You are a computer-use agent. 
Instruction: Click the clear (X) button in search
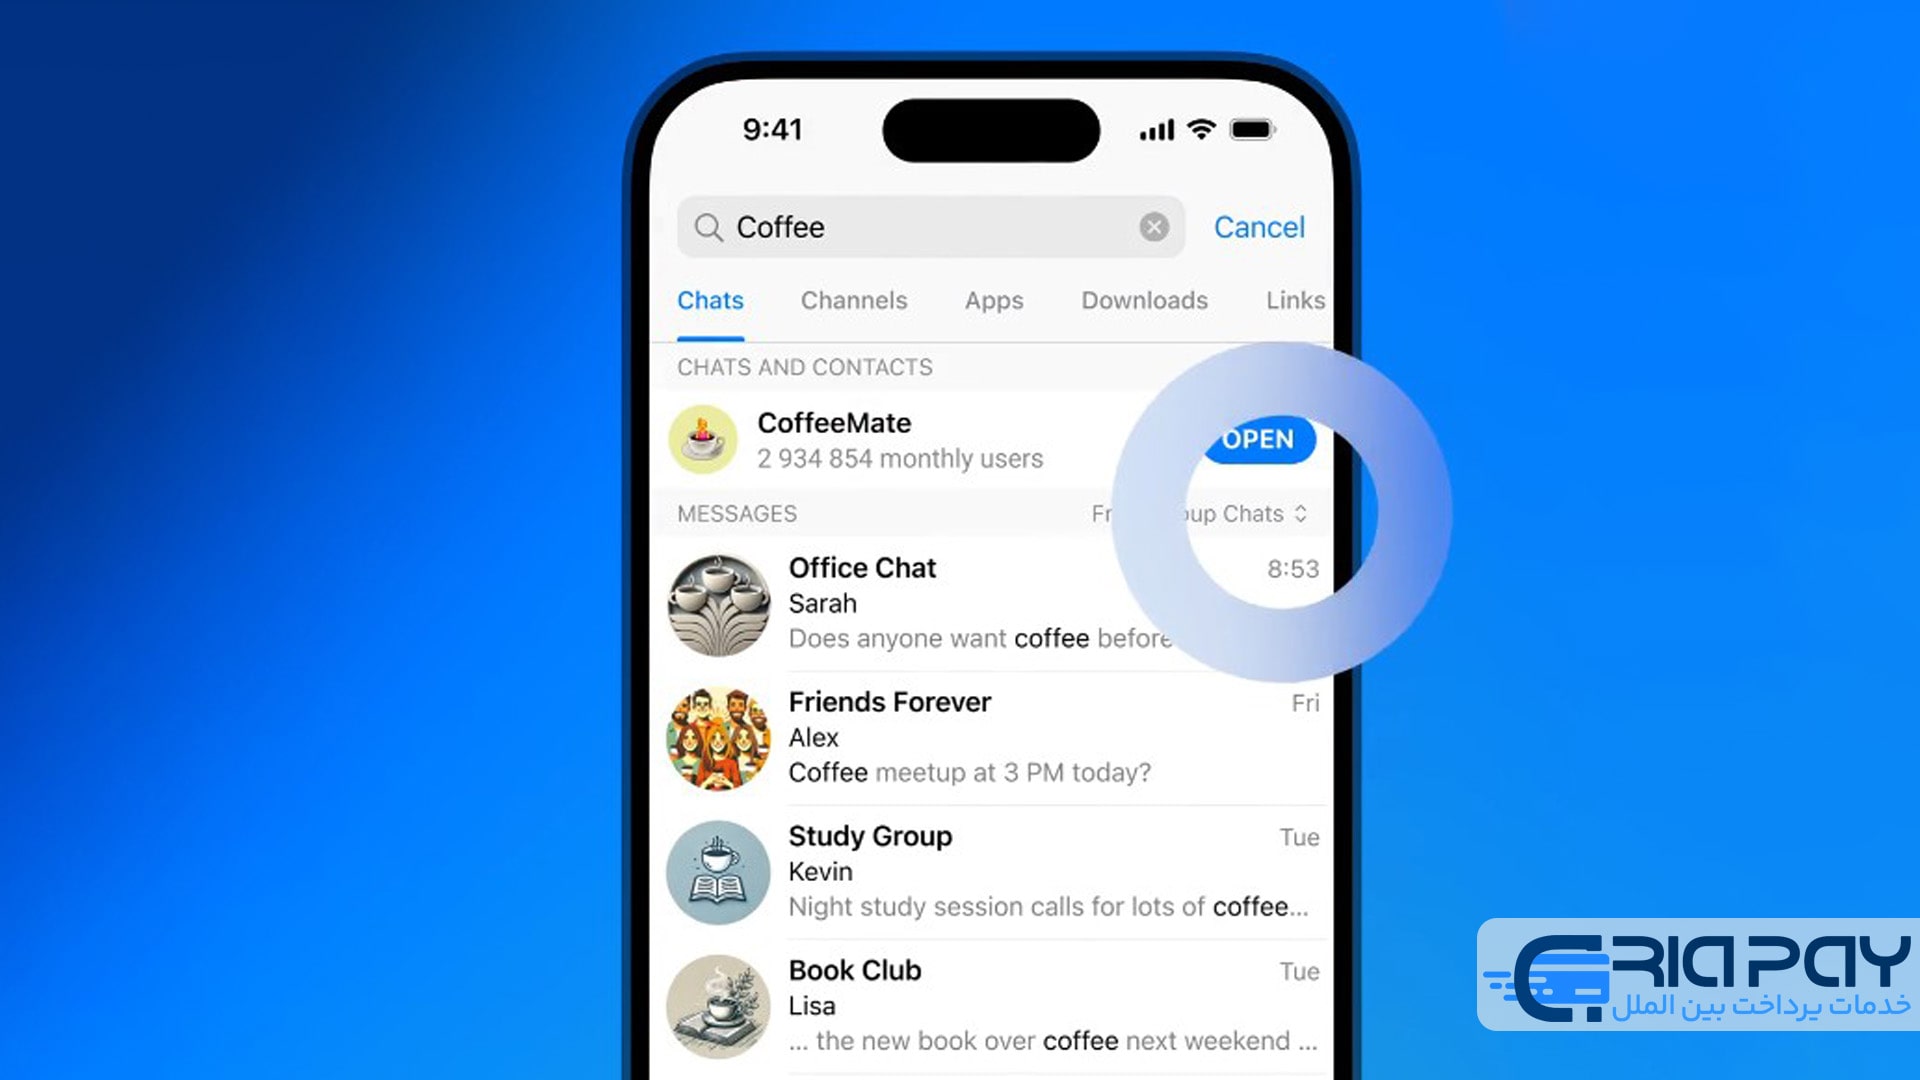(x=1154, y=227)
